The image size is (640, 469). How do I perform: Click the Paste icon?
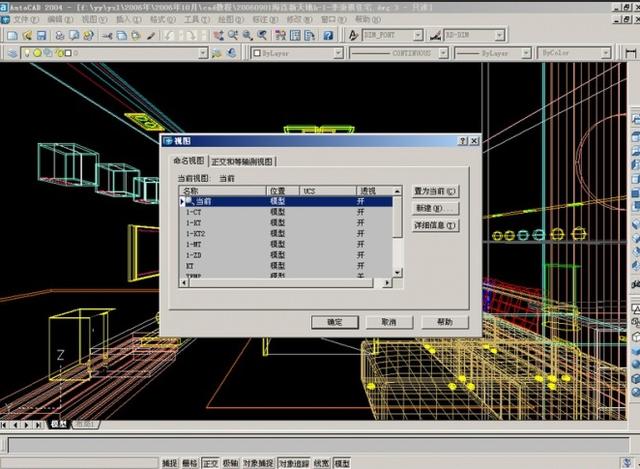(x=136, y=36)
